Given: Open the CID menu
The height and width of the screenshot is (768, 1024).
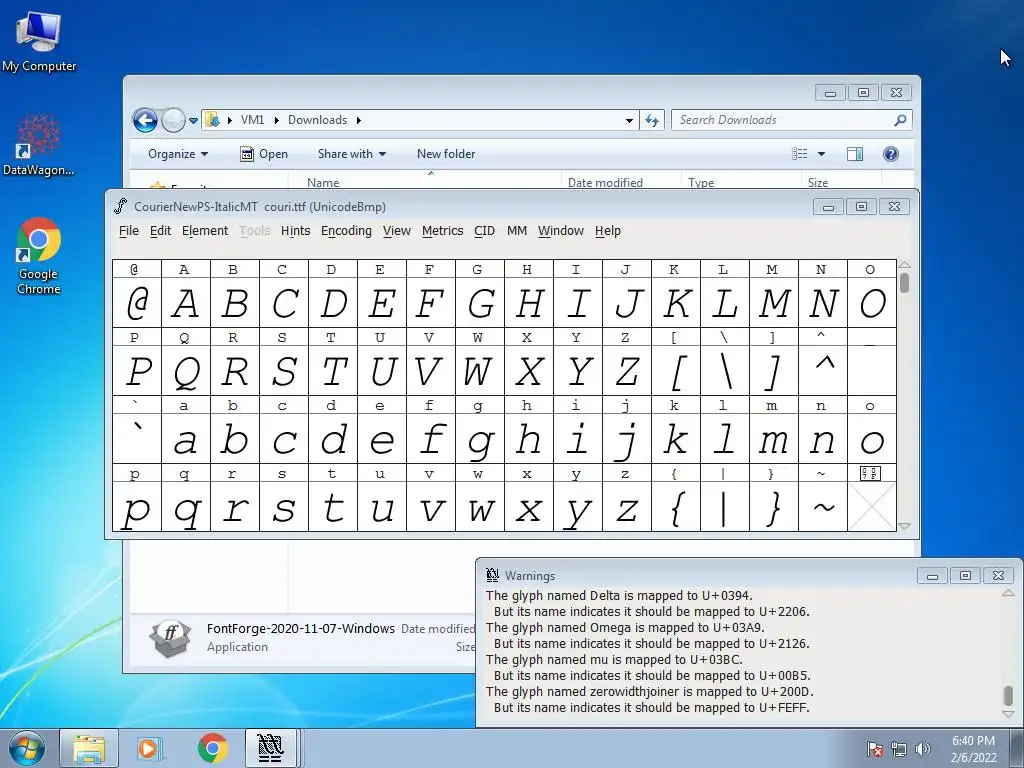Looking at the screenshot, I should tap(485, 231).
